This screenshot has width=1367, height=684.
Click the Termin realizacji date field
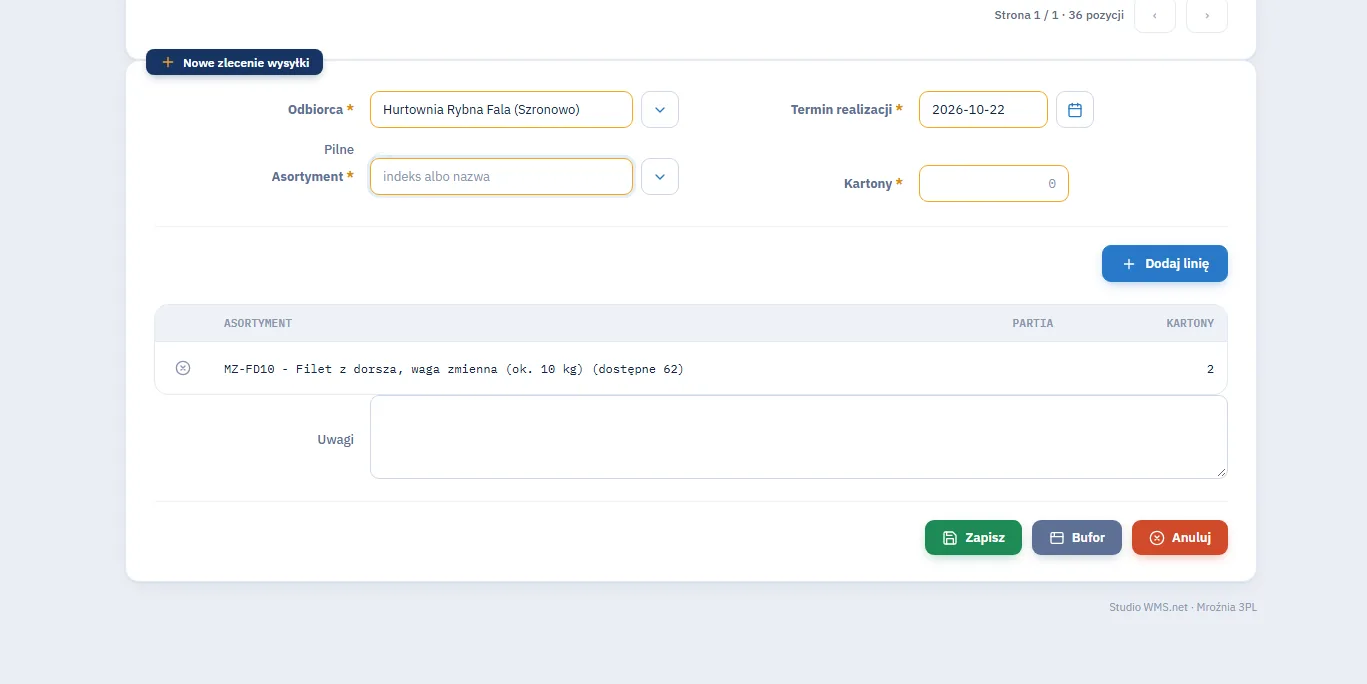983,110
